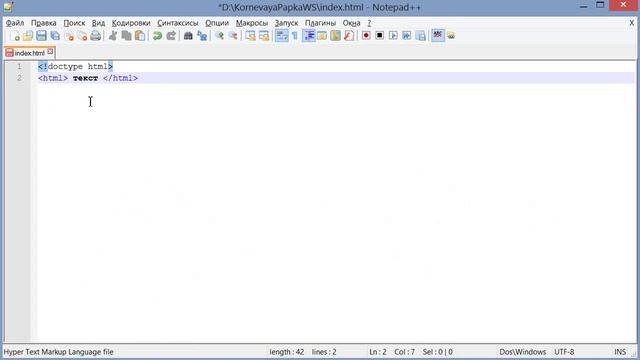Copy selection using the toolbar Copy icon
640x360 pixels.
click(x=127, y=36)
